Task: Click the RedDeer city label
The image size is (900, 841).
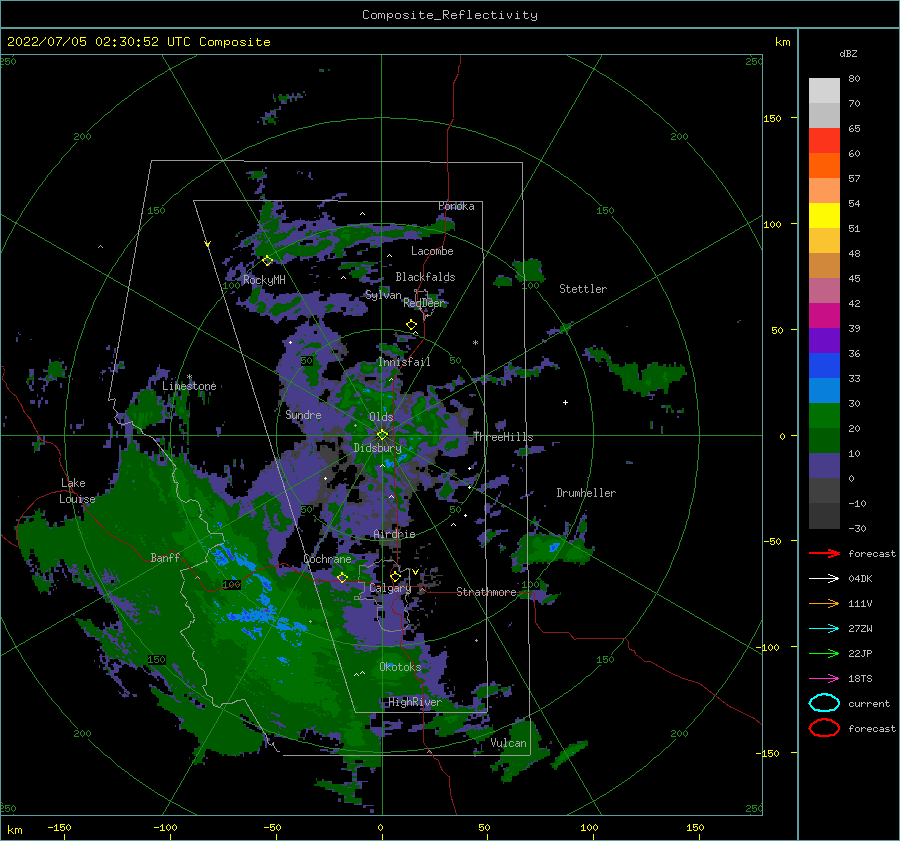Action: pyautogui.click(x=424, y=303)
